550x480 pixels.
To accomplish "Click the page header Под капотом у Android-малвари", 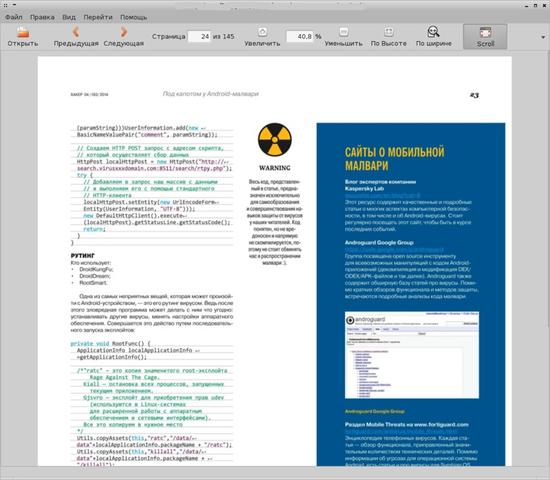I will pyautogui.click(x=210, y=94).
